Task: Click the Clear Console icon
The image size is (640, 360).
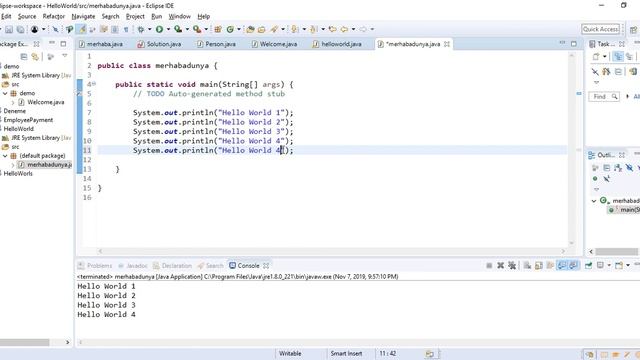Action: (527, 266)
